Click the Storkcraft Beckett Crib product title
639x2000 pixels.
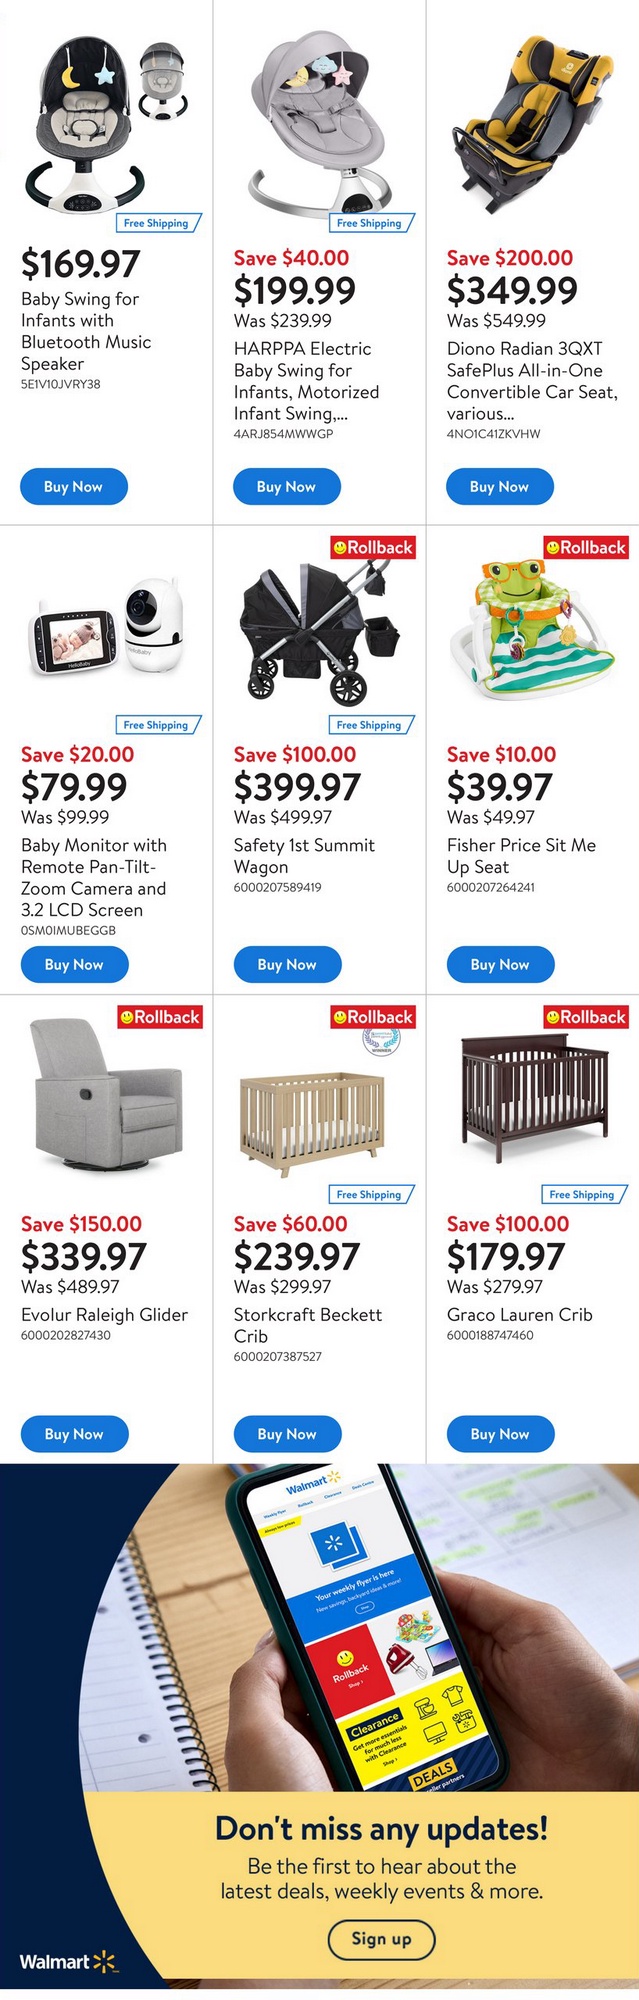(307, 1325)
